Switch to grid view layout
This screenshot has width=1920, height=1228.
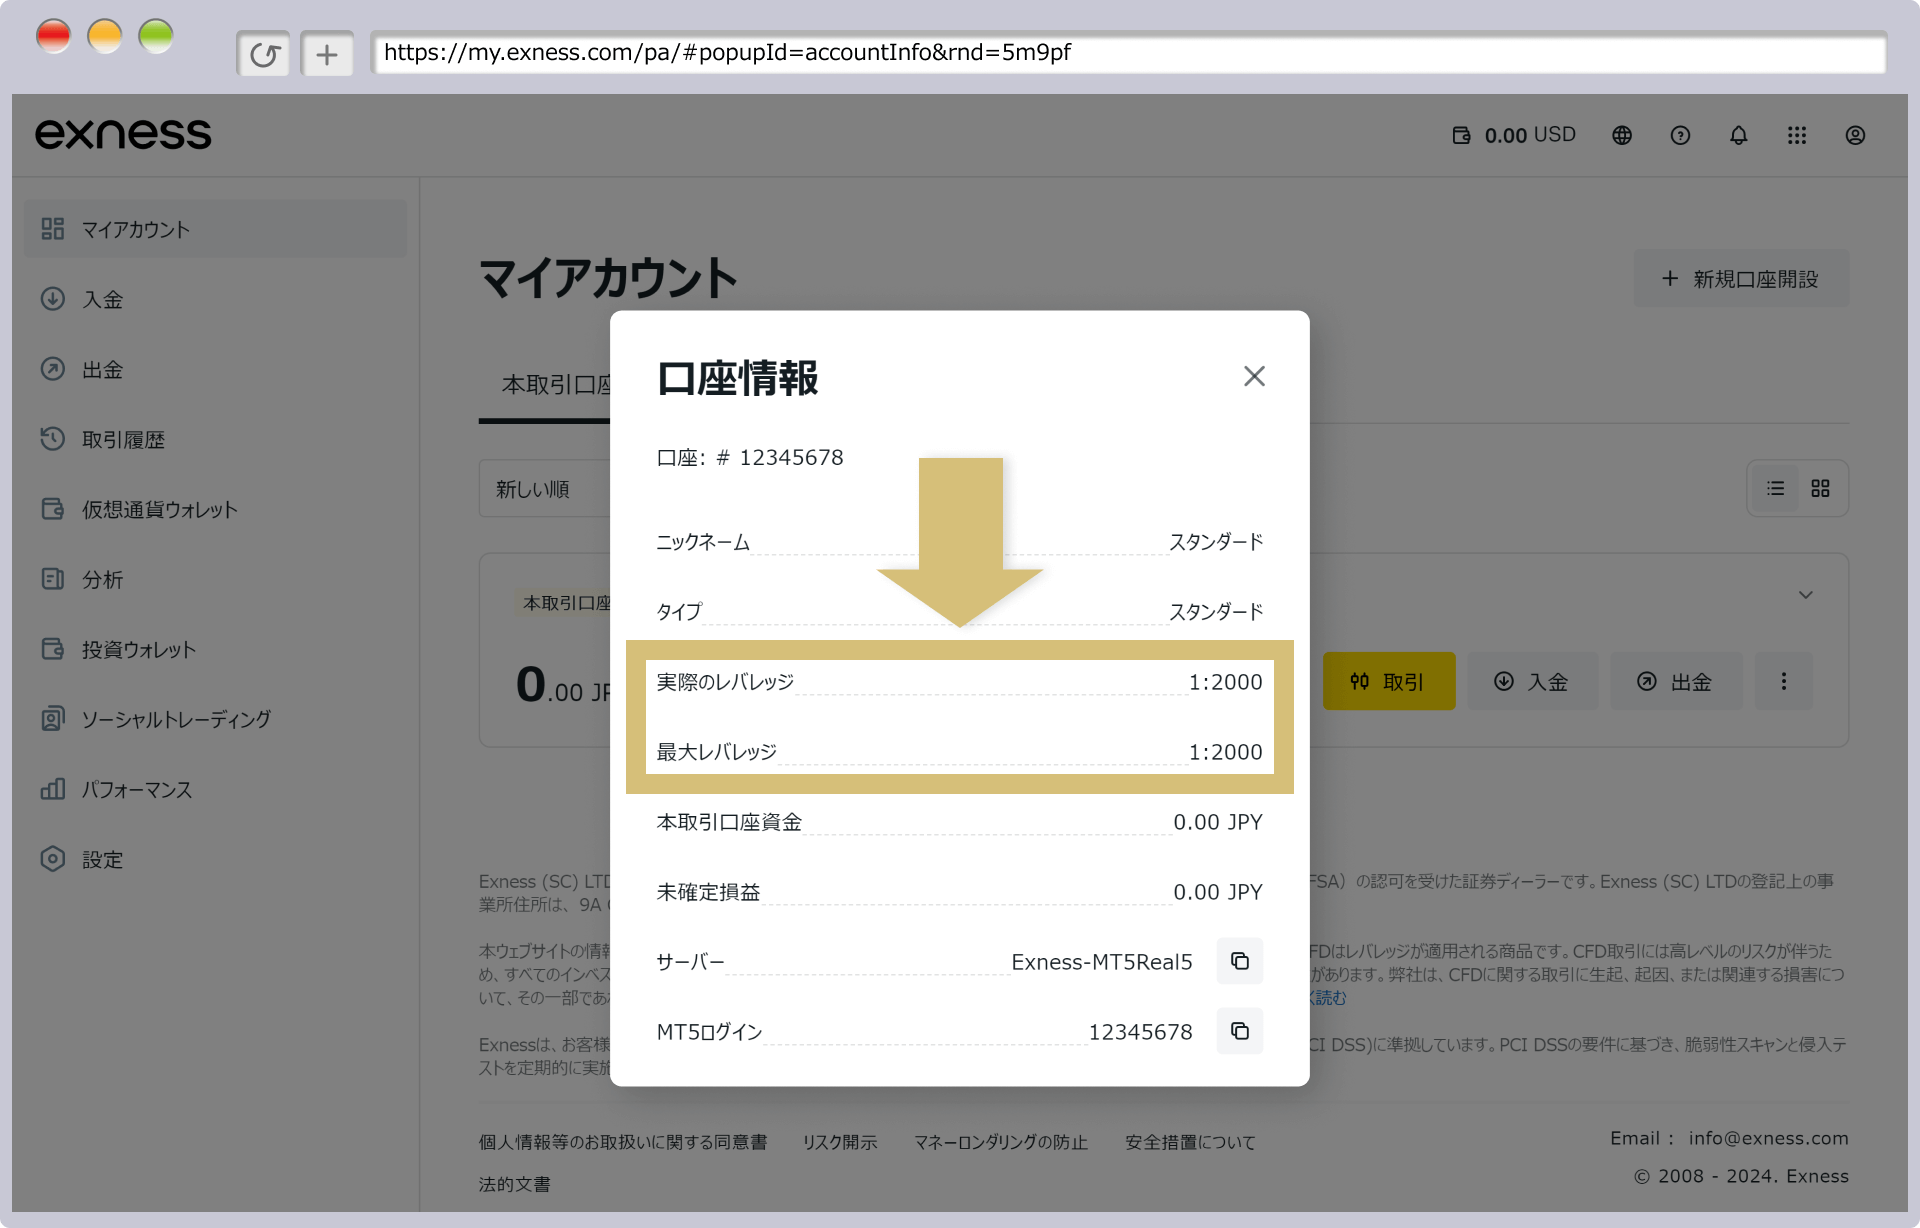point(1820,488)
